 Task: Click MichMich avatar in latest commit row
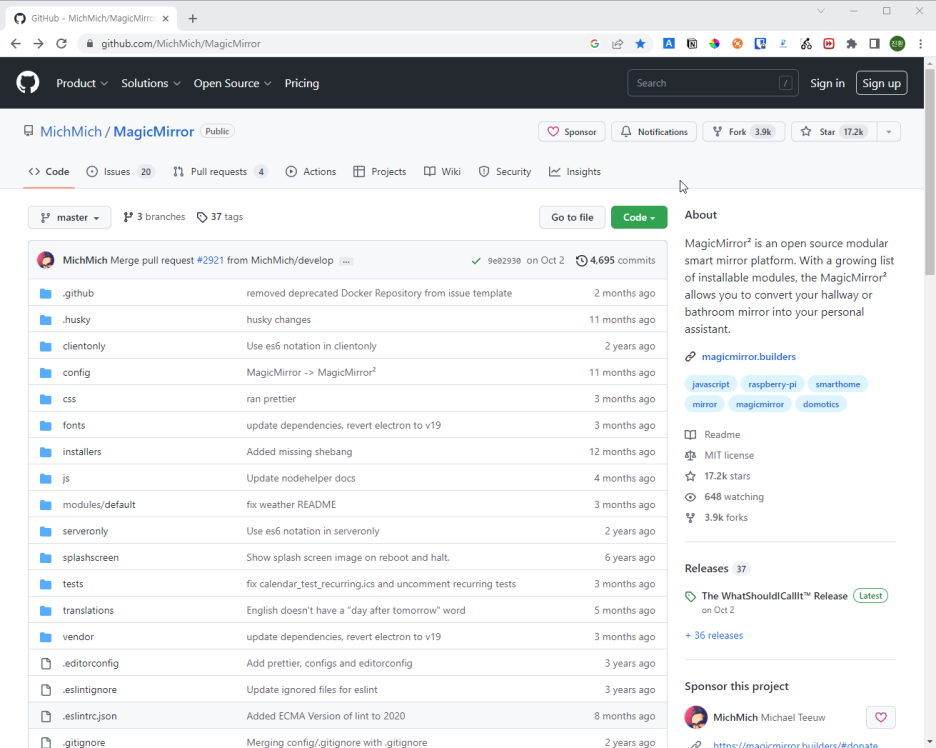tap(46, 260)
